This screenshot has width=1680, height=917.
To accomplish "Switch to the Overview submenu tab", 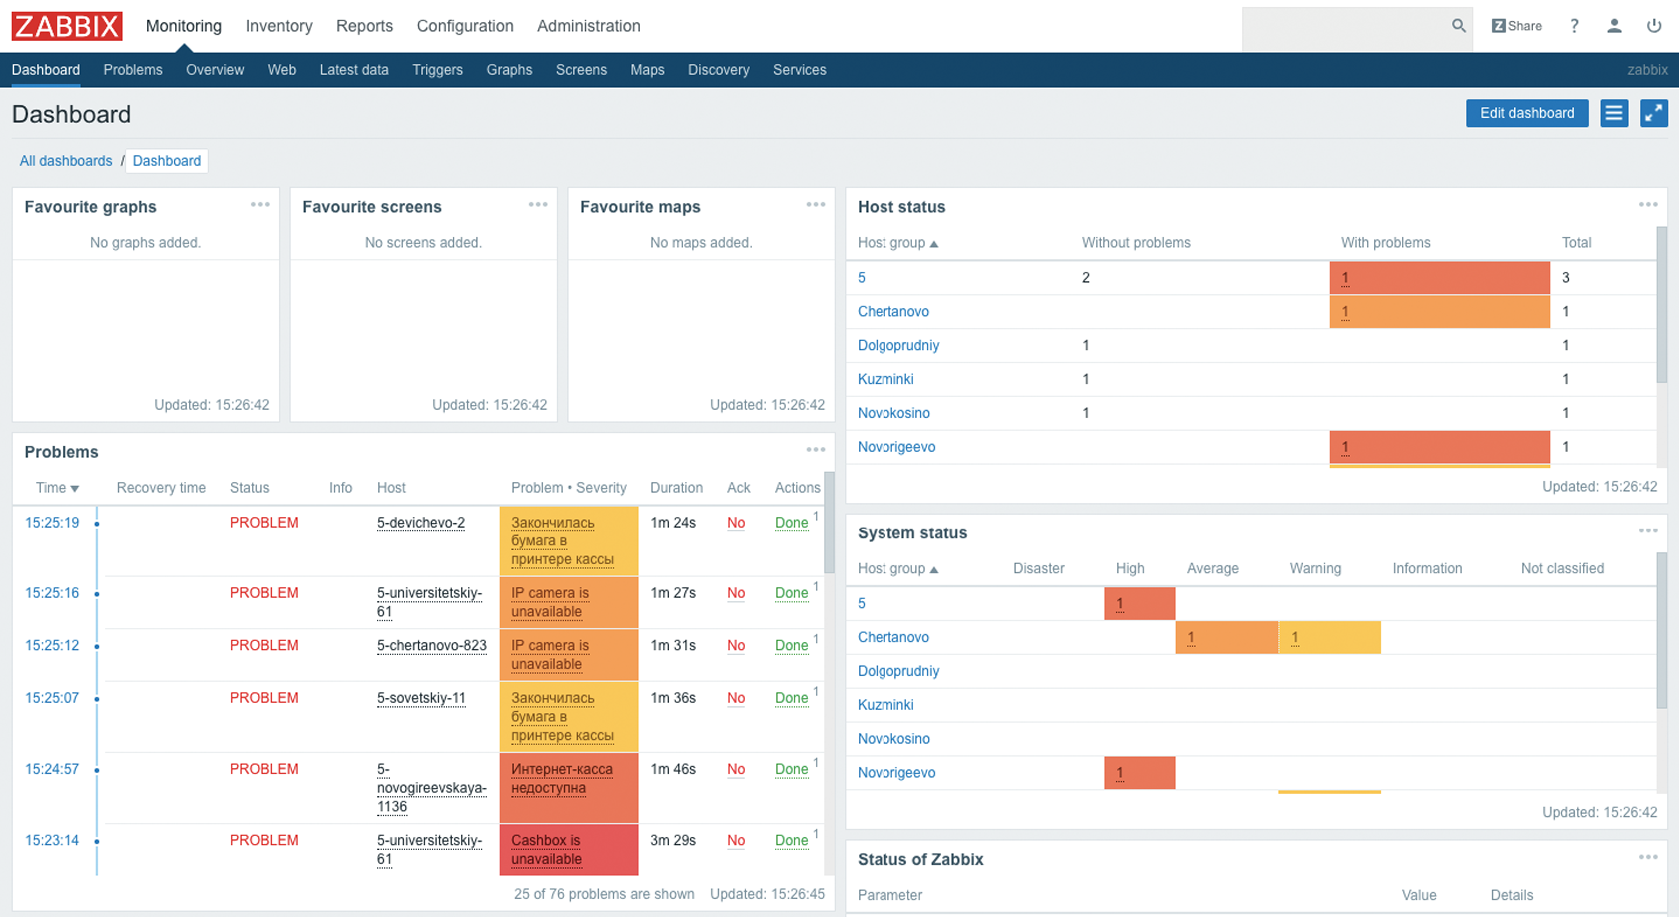I will [215, 70].
